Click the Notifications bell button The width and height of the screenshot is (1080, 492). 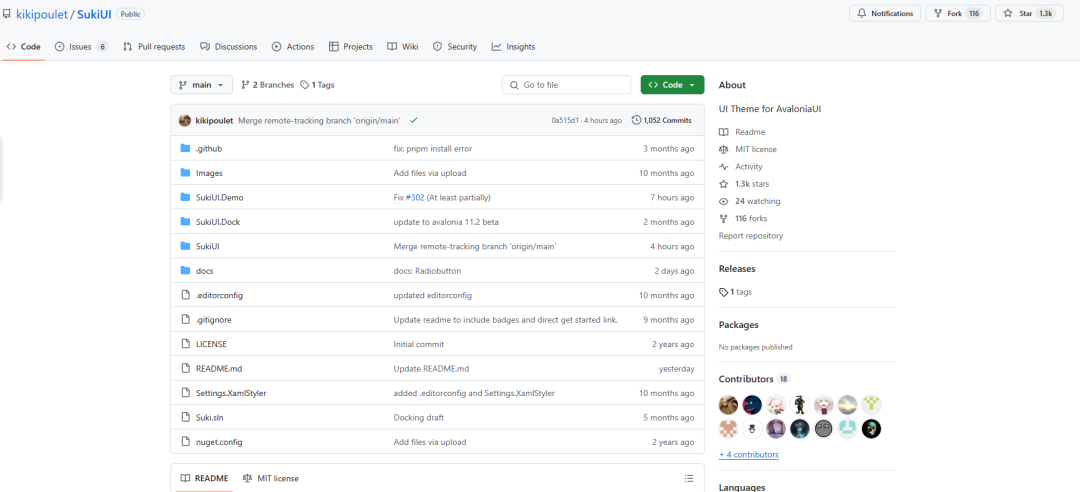(x=885, y=13)
